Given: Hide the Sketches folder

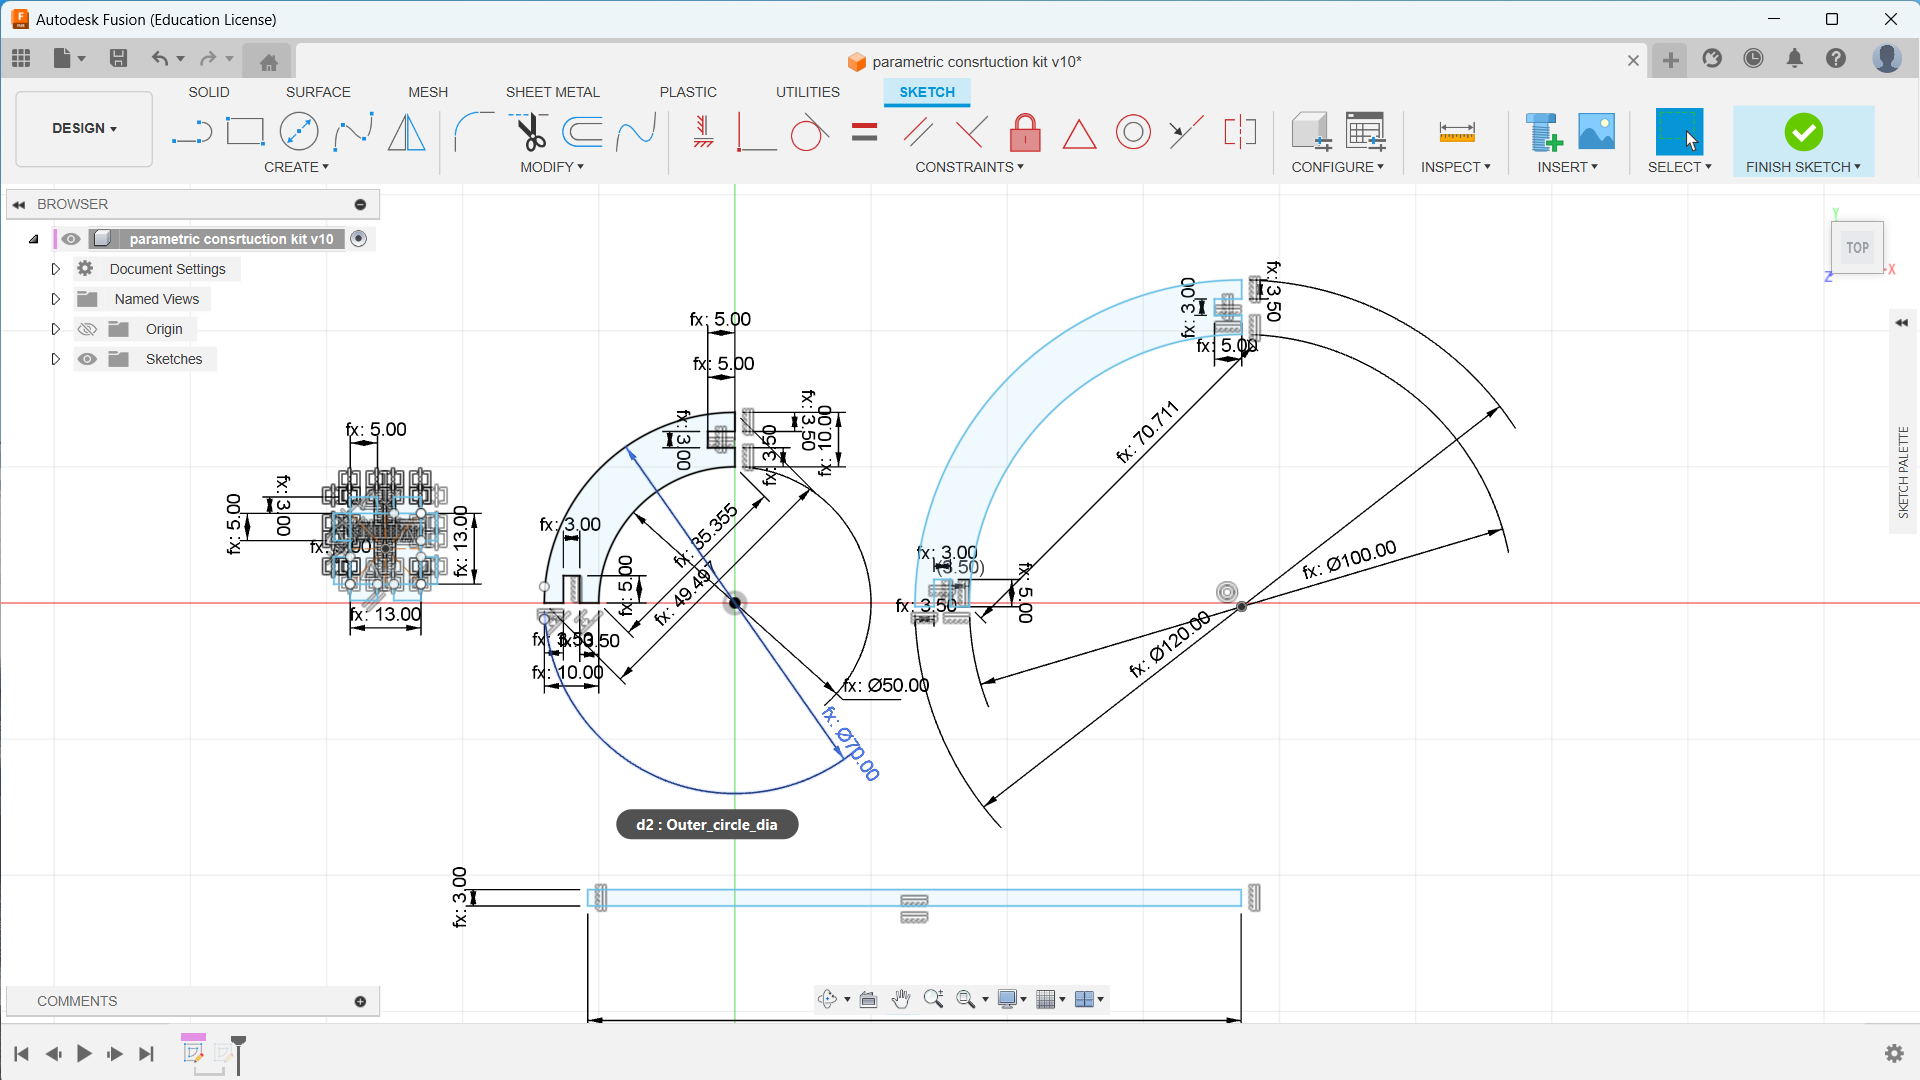Looking at the screenshot, I should click(88, 359).
